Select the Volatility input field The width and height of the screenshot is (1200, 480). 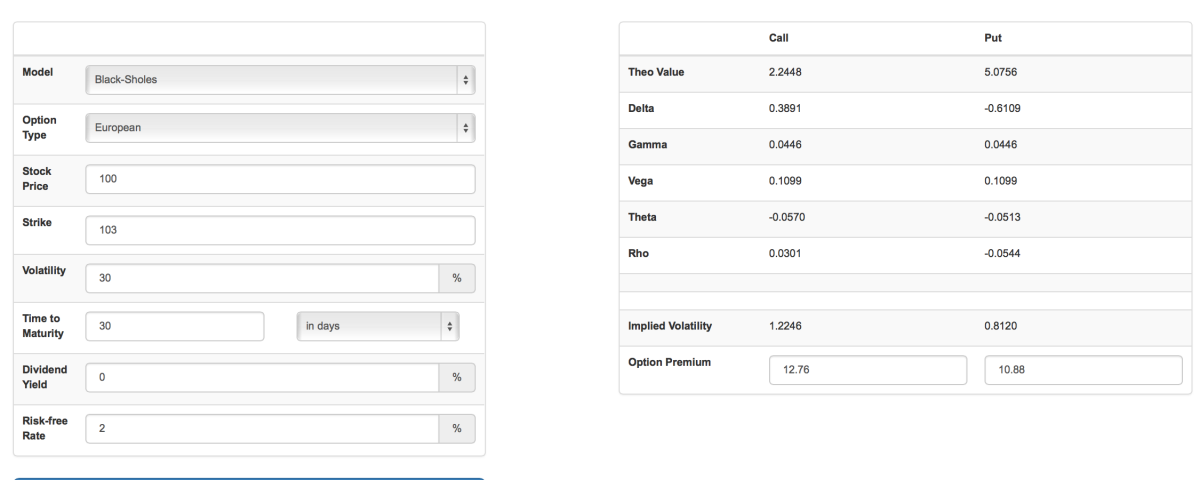[262, 278]
